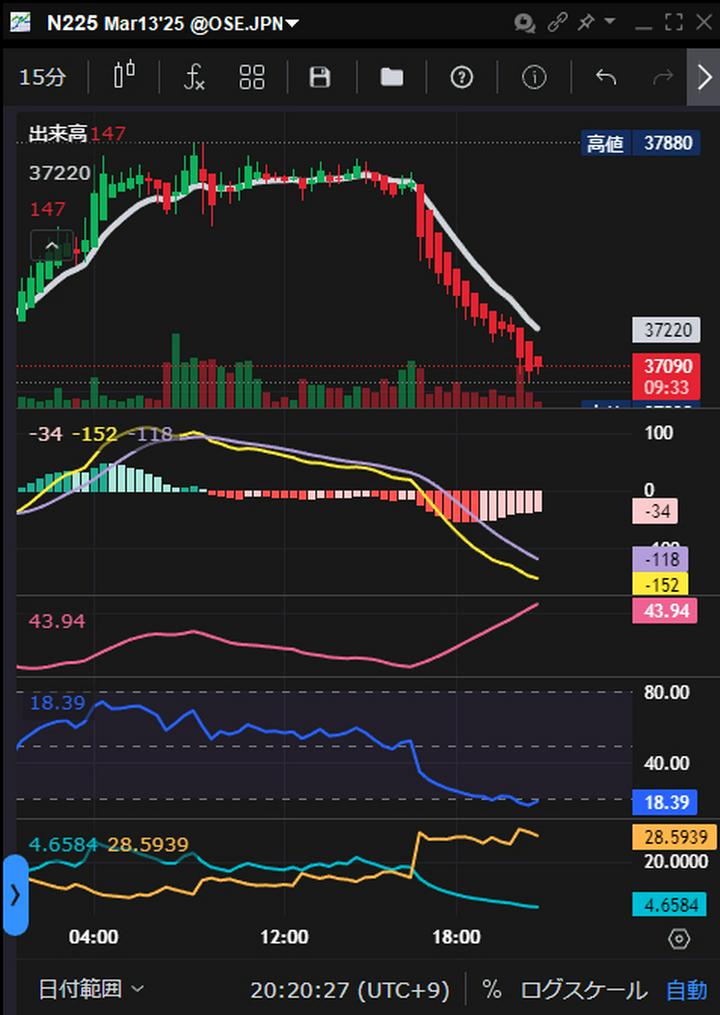Viewport: 720px width, 1015px height.
Task: Open the indicators (fx) menu
Action: (x=194, y=77)
